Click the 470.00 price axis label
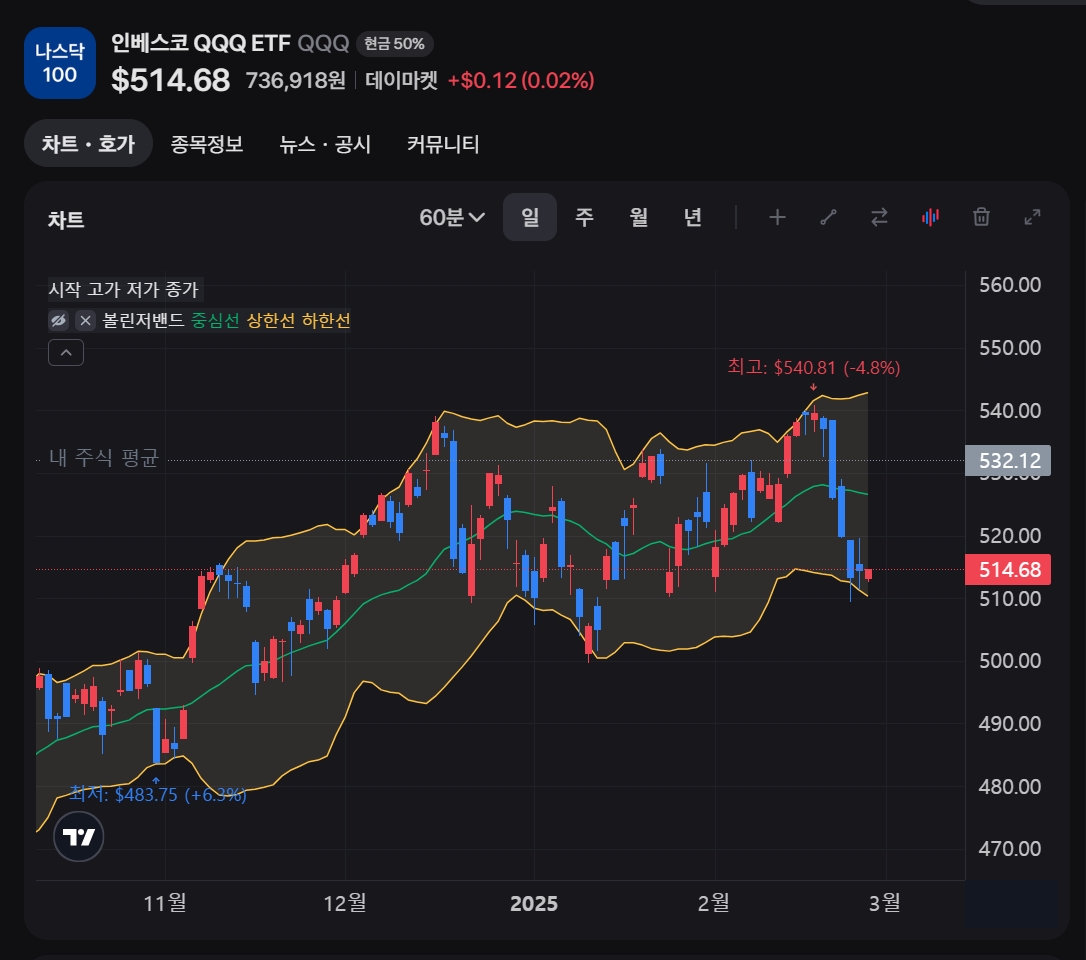 [x=1010, y=848]
